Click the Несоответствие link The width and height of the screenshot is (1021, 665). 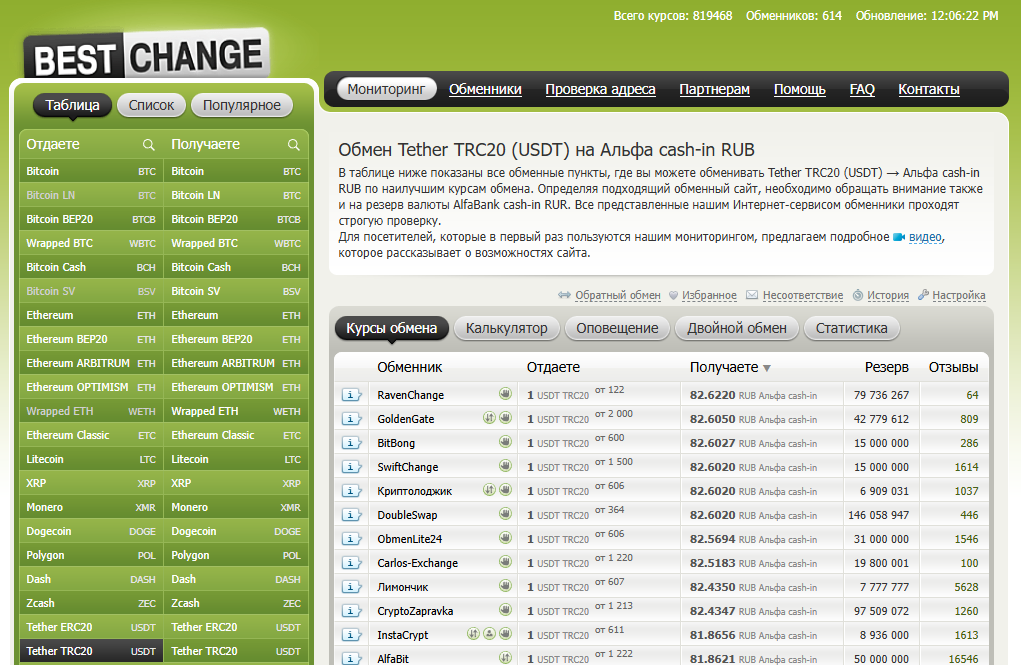point(803,295)
